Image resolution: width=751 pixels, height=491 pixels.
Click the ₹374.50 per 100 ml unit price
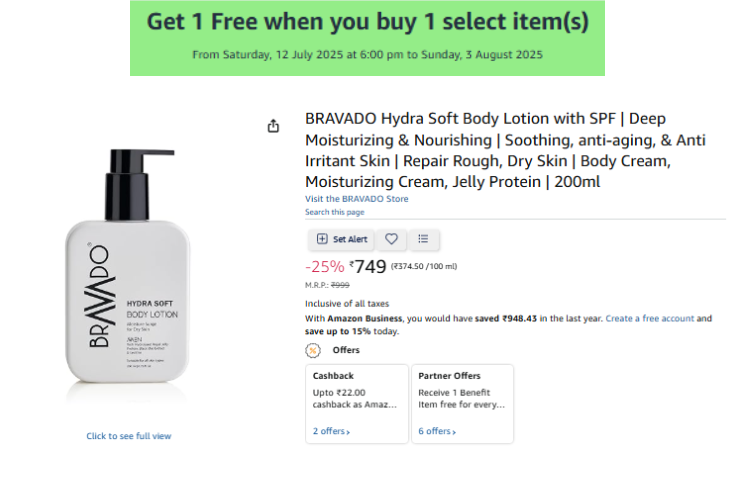tap(423, 266)
